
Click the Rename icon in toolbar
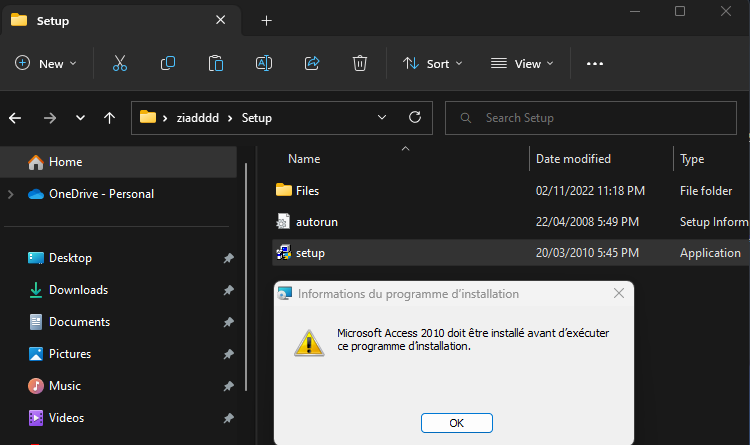[x=264, y=63]
